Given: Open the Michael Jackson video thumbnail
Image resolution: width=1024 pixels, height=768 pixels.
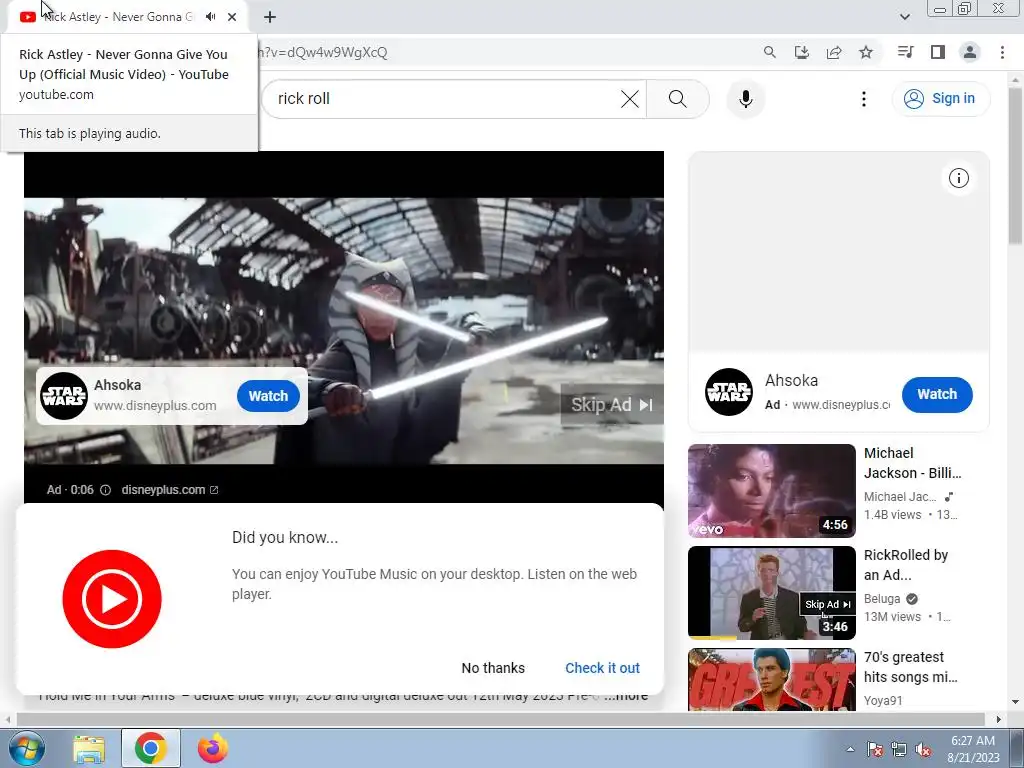Looking at the screenshot, I should [x=771, y=490].
